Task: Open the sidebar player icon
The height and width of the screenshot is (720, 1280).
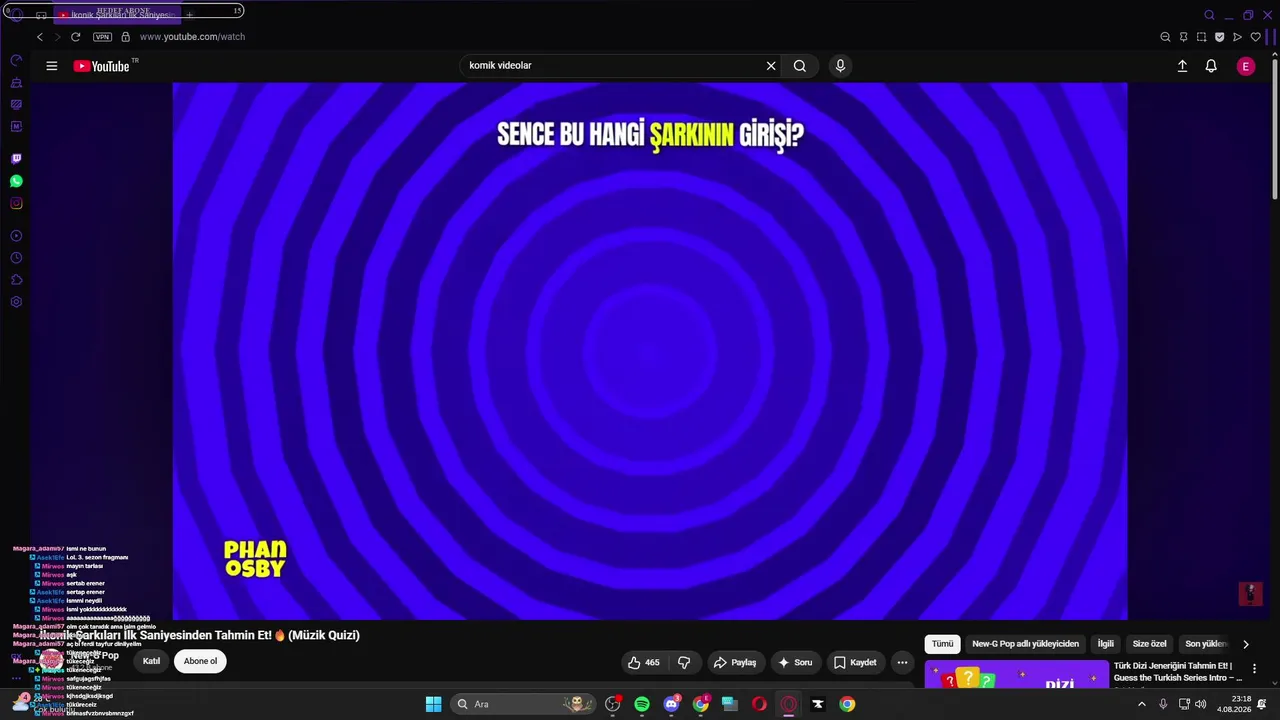Action: coord(16,236)
